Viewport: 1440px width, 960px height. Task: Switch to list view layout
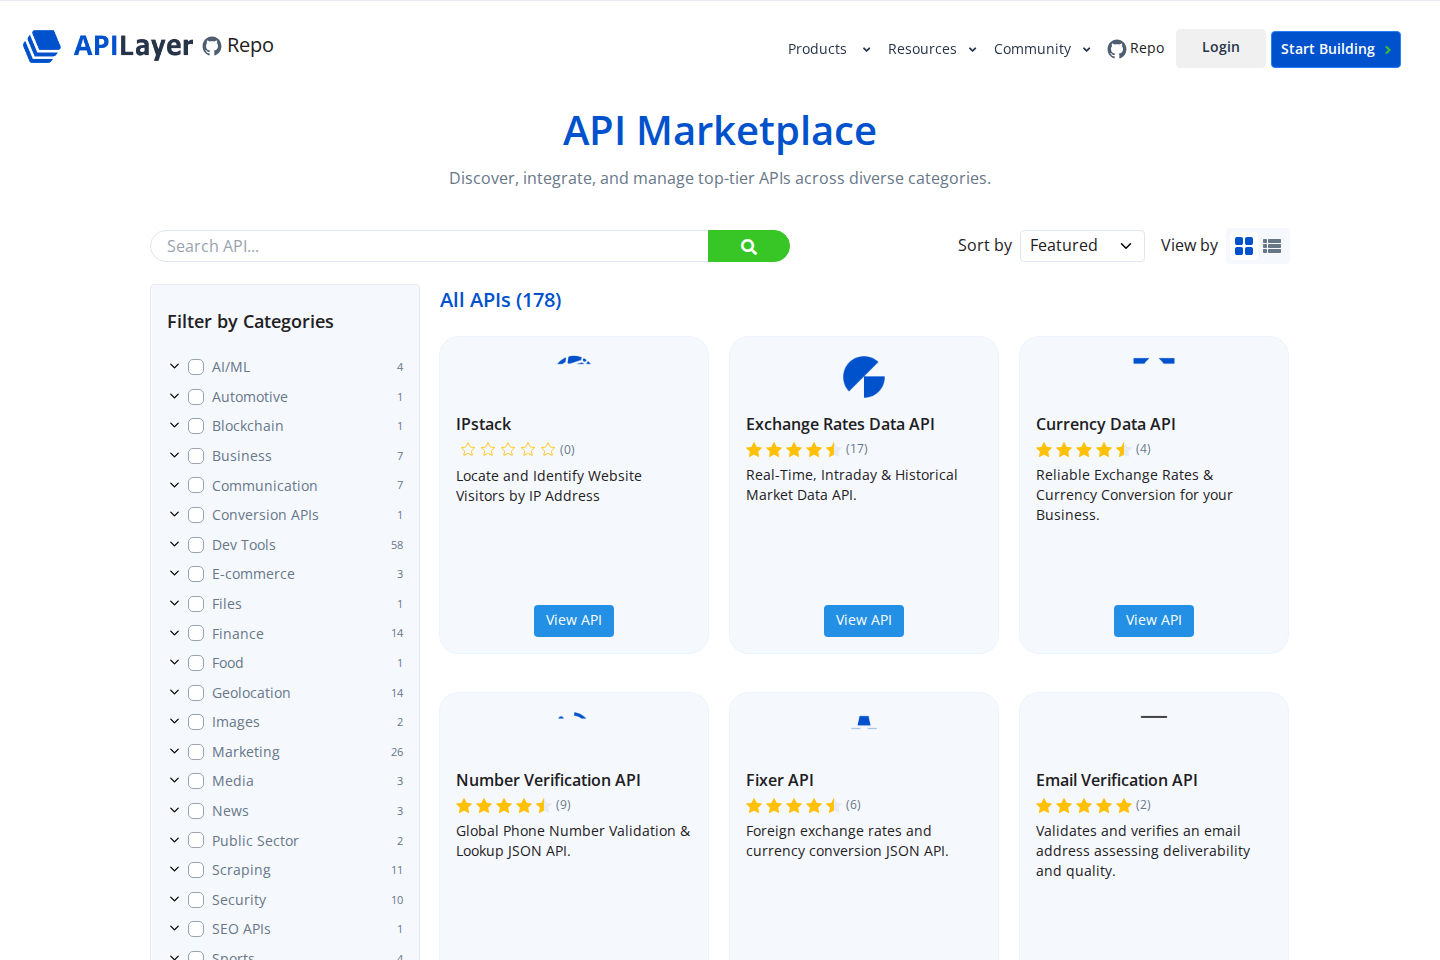click(x=1271, y=245)
